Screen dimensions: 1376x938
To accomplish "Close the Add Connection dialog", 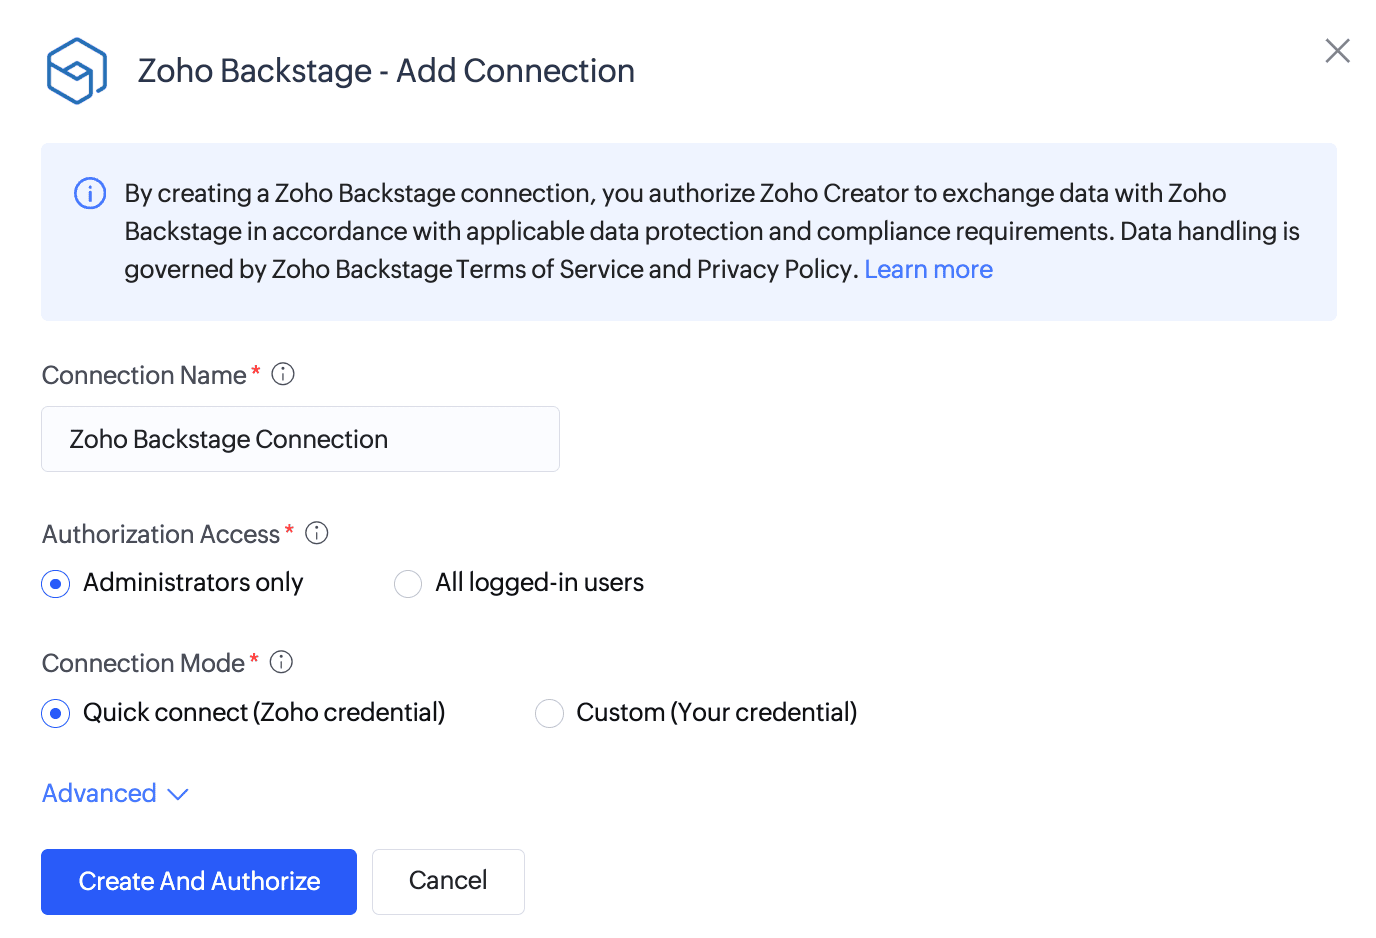I will pyautogui.click(x=1337, y=51).
